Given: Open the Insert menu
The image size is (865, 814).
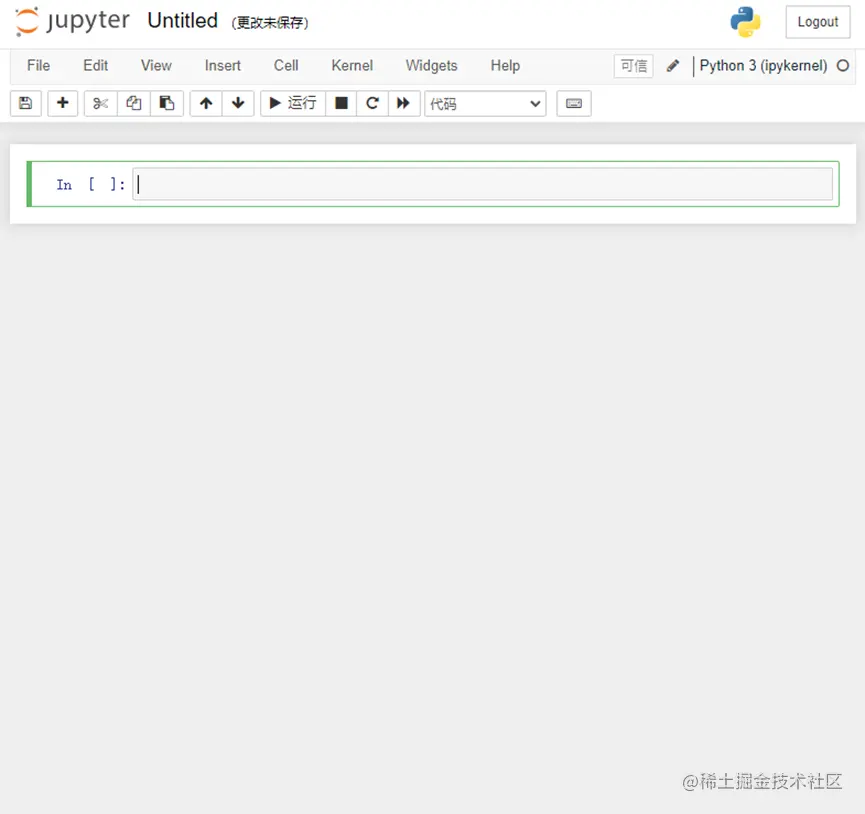Looking at the screenshot, I should click(x=222, y=66).
